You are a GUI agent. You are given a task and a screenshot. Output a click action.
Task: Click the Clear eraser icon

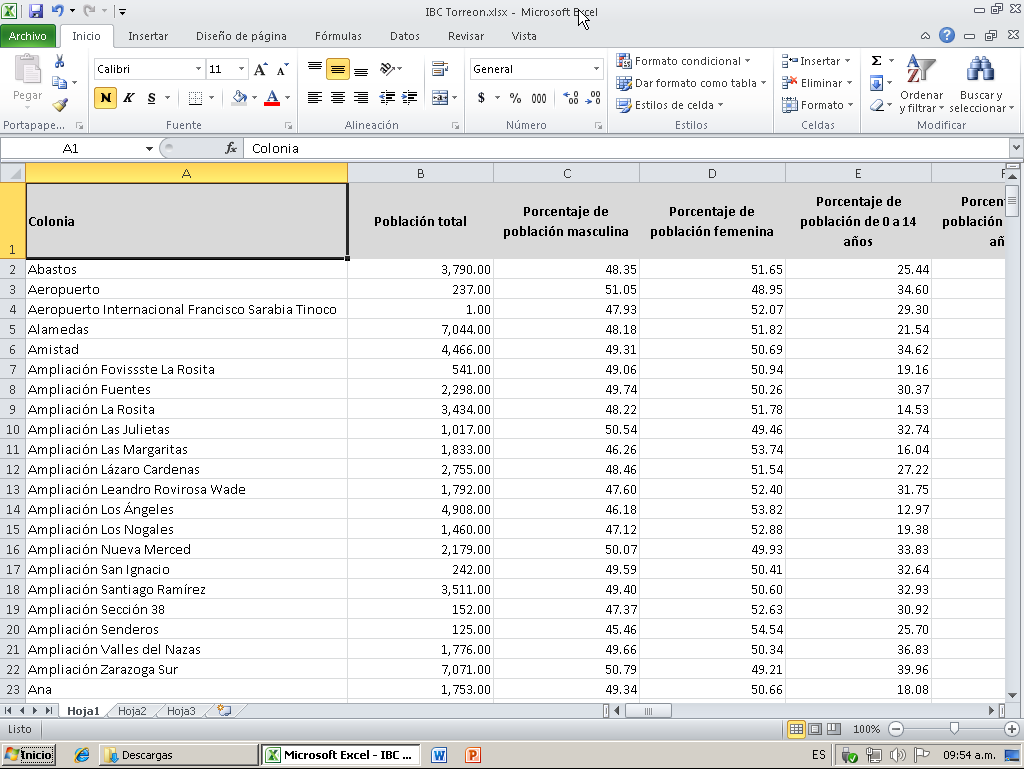(x=876, y=105)
